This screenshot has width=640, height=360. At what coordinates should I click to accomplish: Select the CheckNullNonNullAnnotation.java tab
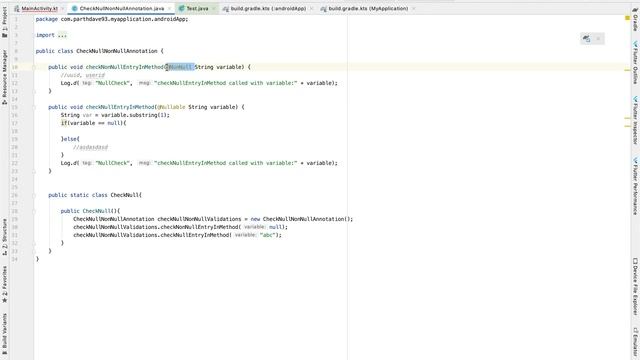click(122, 8)
